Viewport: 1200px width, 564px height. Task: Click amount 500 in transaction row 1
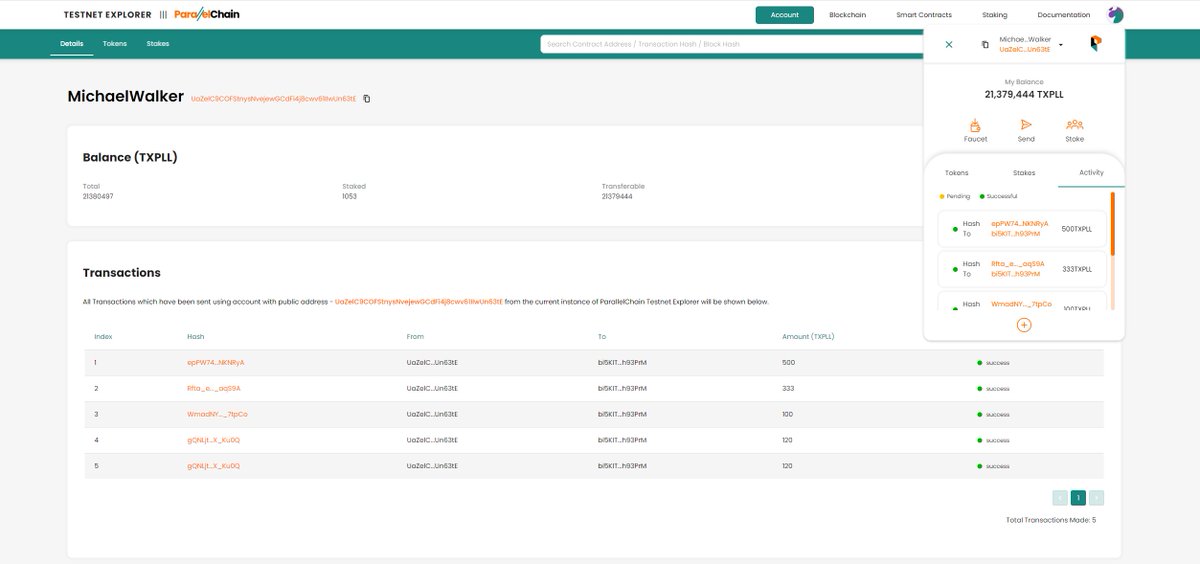(x=788, y=362)
